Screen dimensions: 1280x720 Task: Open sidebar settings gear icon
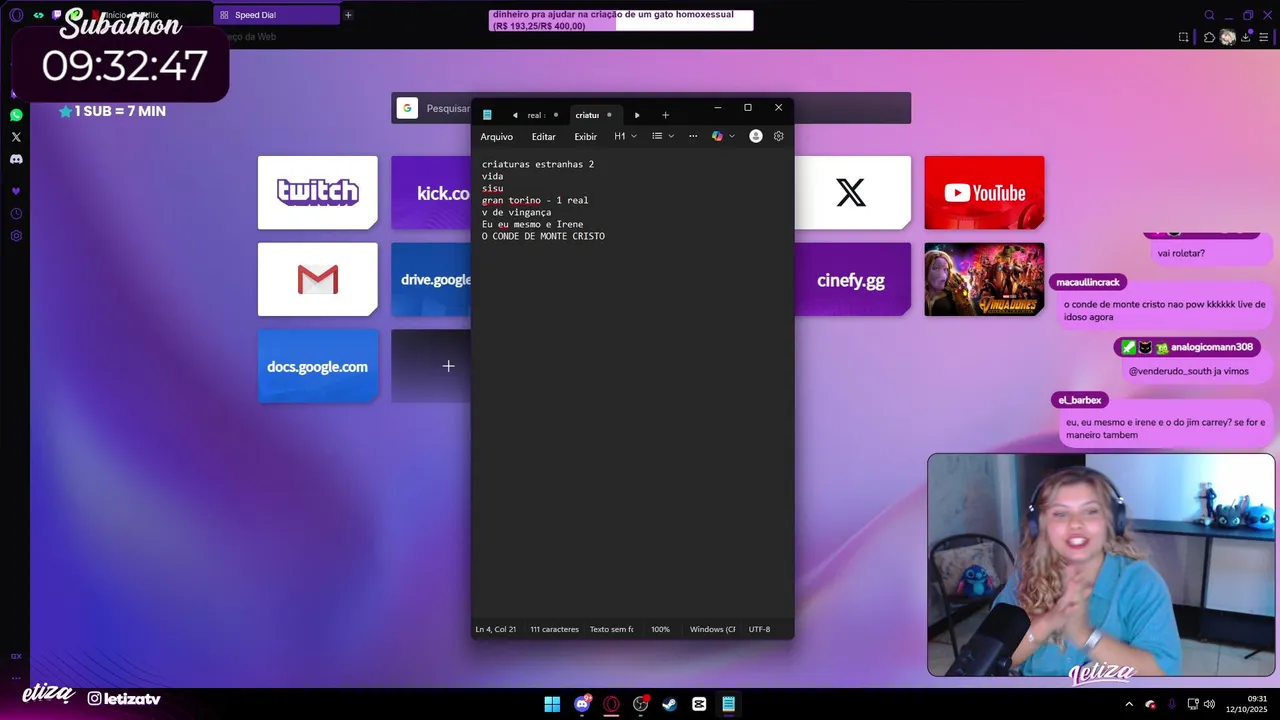tap(16, 236)
